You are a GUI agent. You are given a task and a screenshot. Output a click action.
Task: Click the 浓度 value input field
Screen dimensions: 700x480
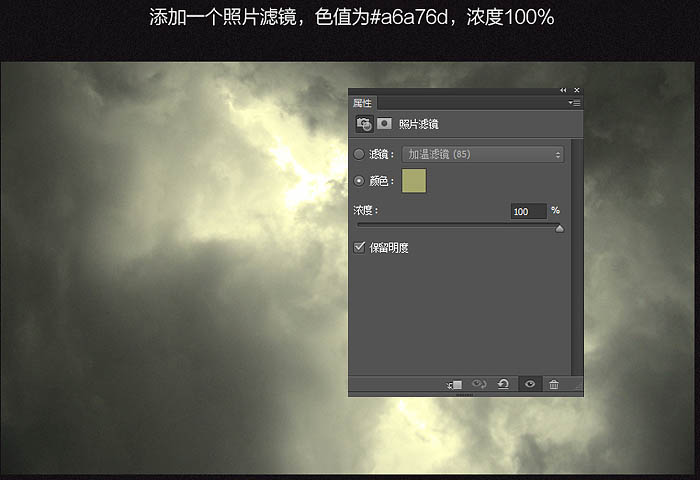coord(529,211)
